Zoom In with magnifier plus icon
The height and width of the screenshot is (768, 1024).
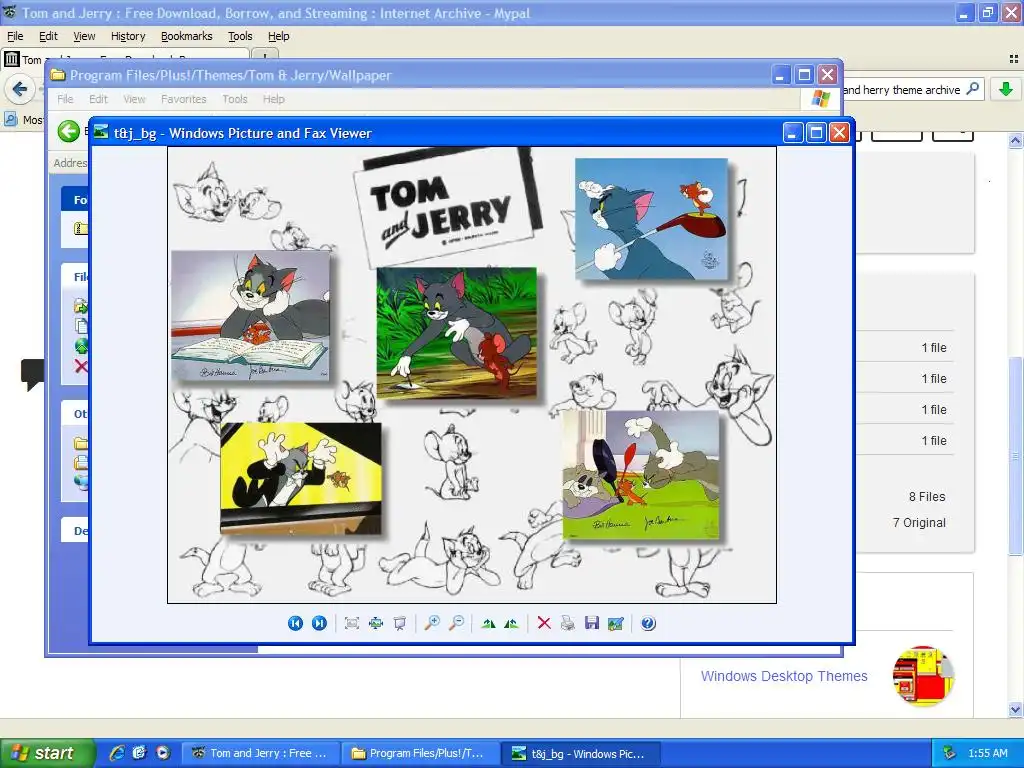point(432,623)
